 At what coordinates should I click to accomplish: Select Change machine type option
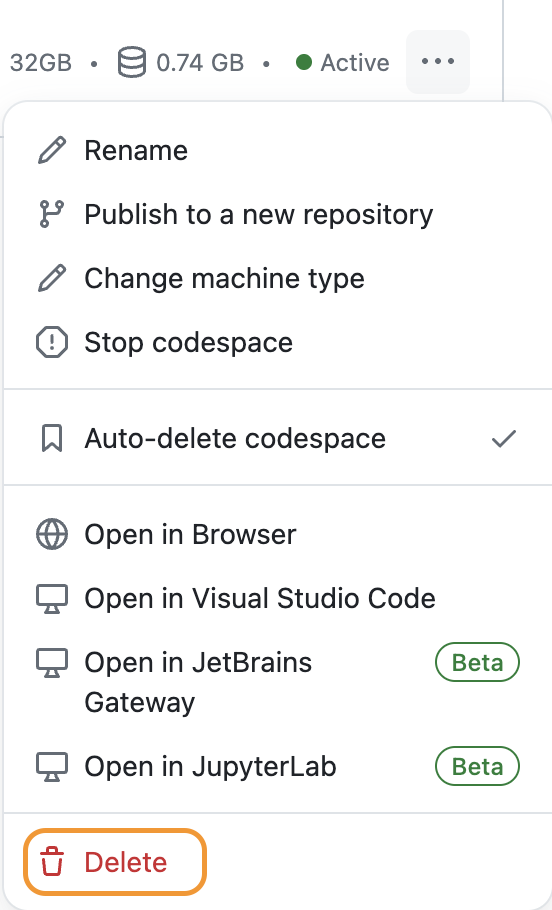pyautogui.click(x=279, y=278)
